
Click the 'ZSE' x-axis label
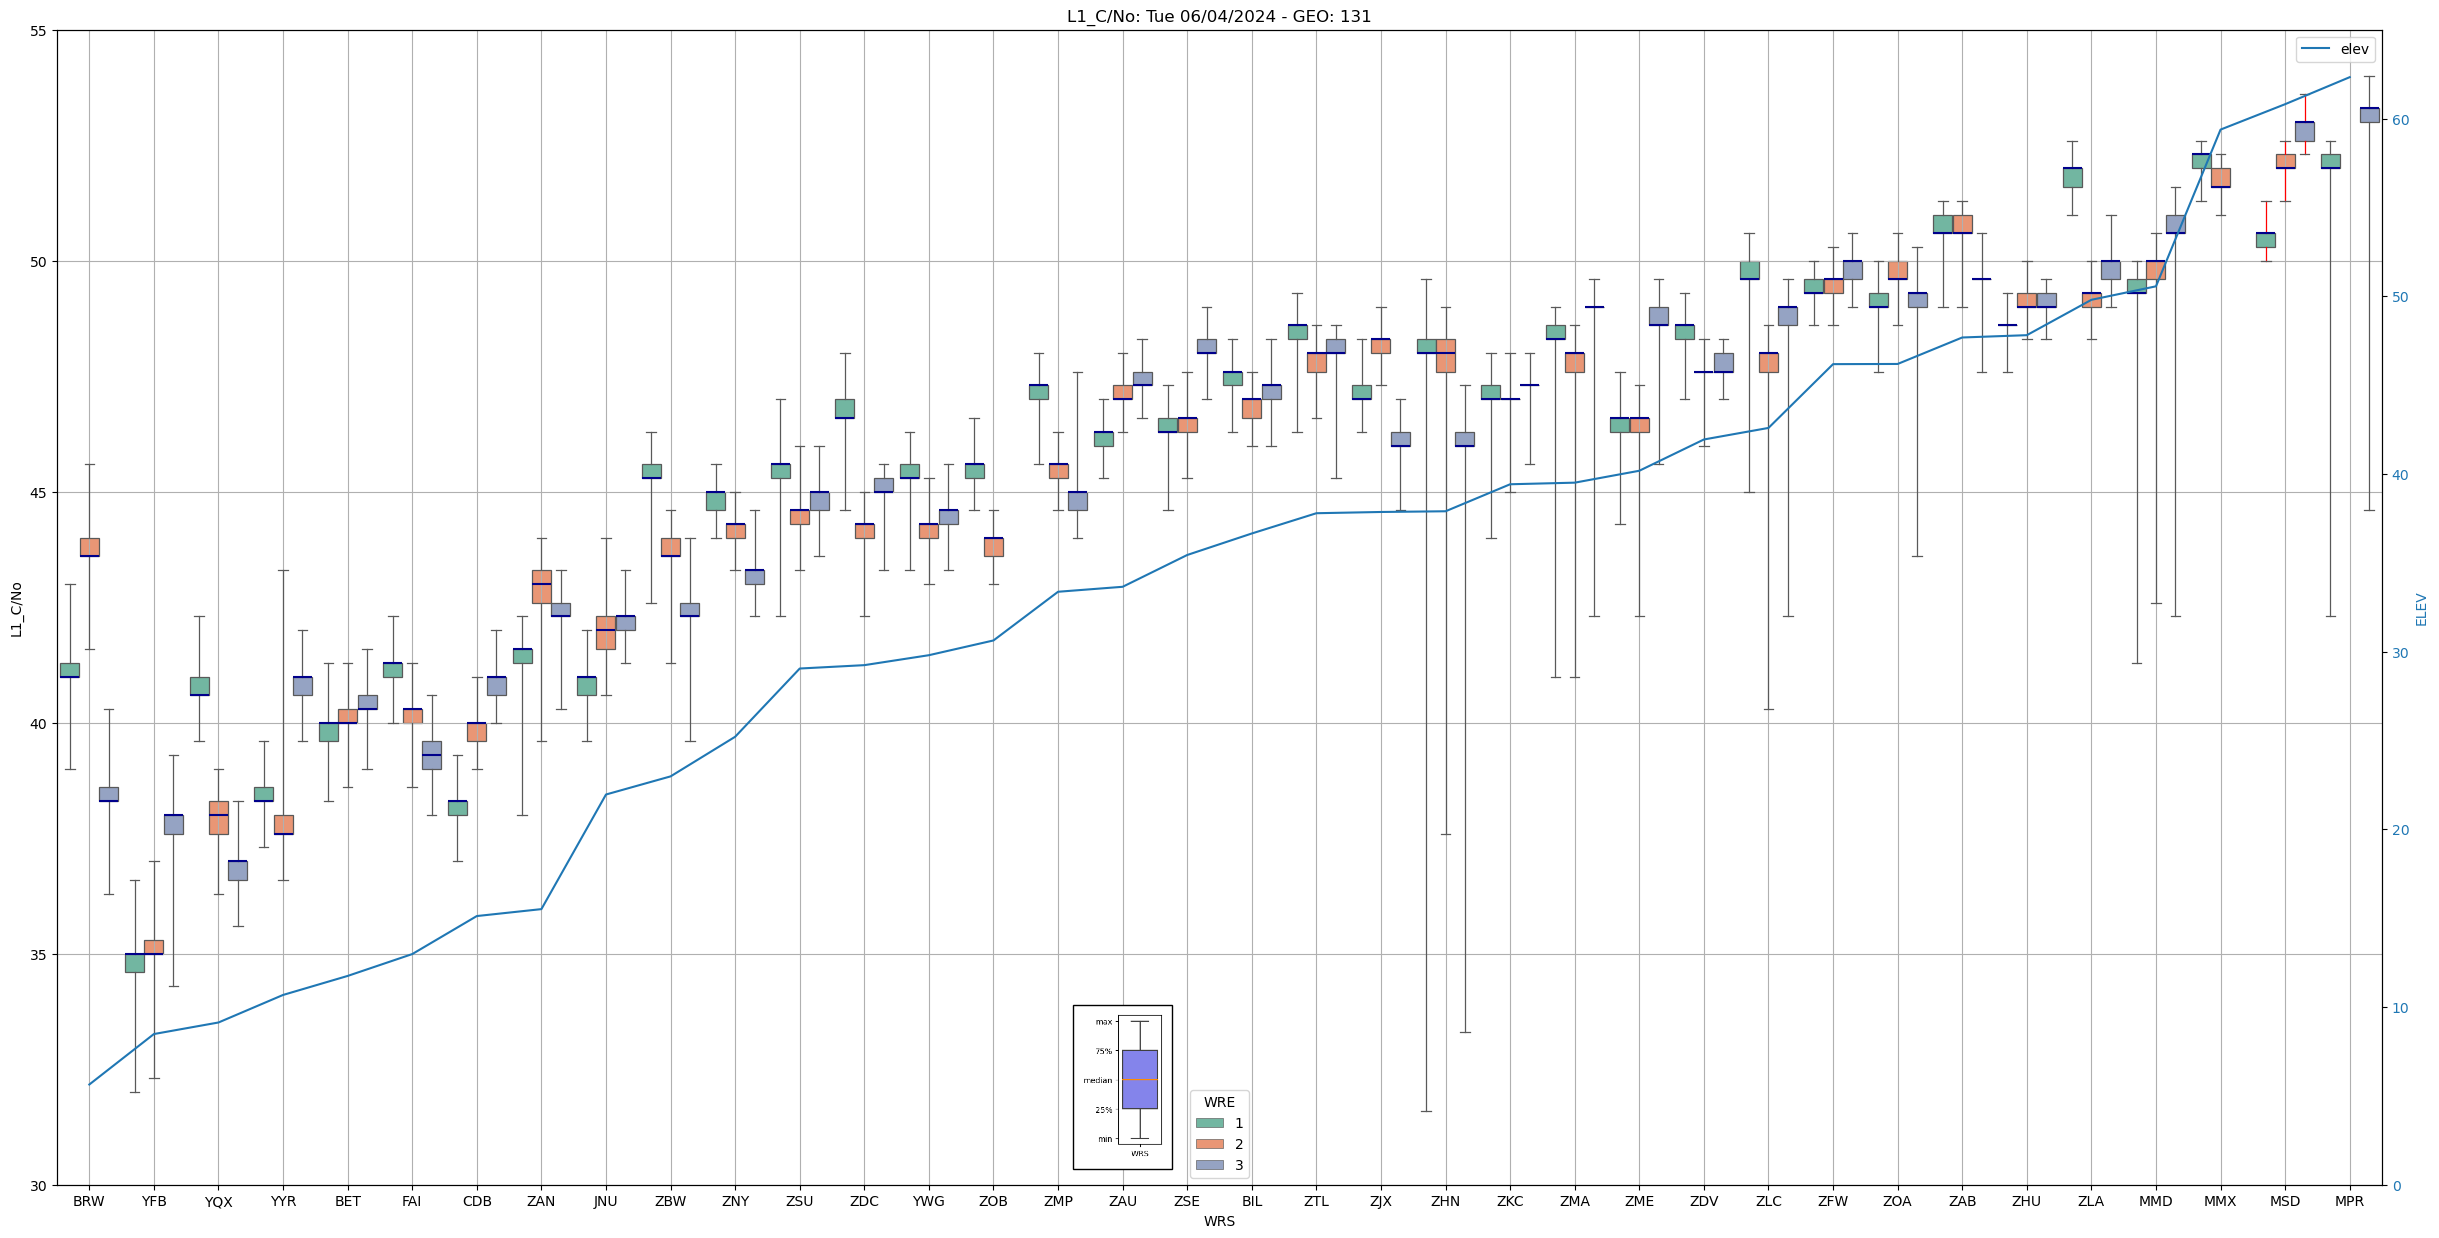[x=1187, y=1201]
